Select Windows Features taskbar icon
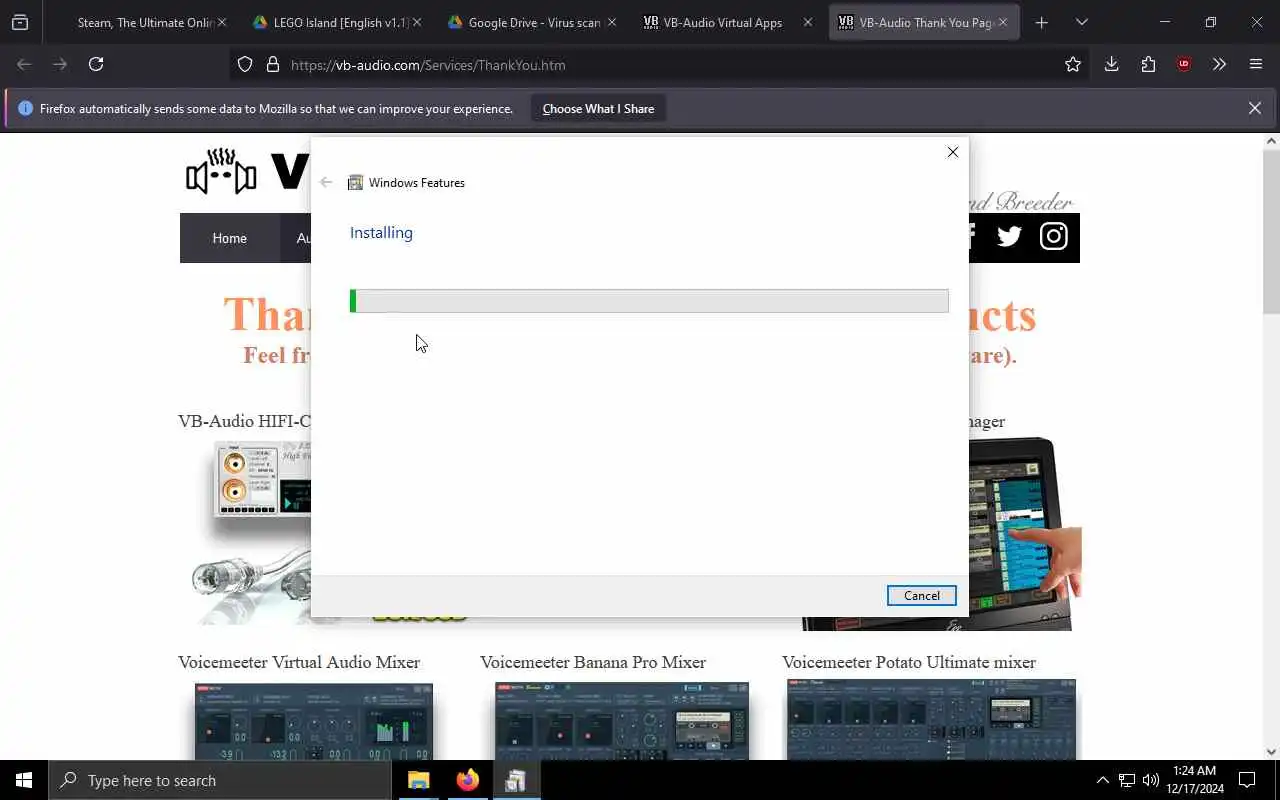Image resolution: width=1280 pixels, height=800 pixels. click(x=516, y=780)
